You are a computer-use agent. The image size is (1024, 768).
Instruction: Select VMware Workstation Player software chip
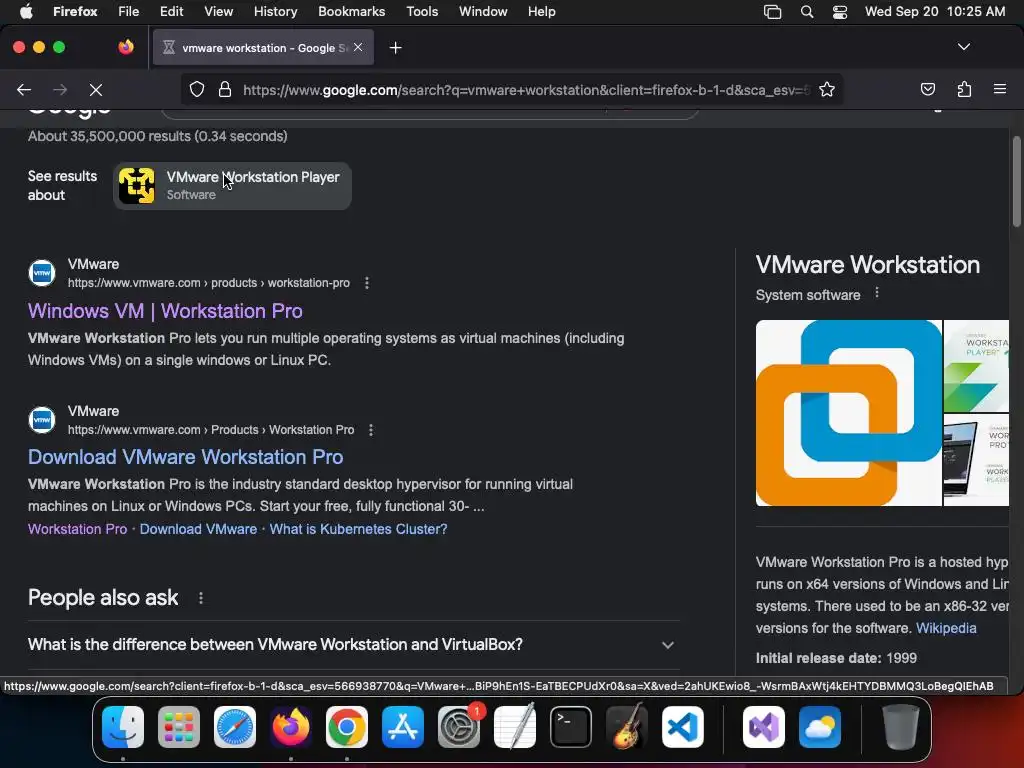pyautogui.click(x=232, y=186)
